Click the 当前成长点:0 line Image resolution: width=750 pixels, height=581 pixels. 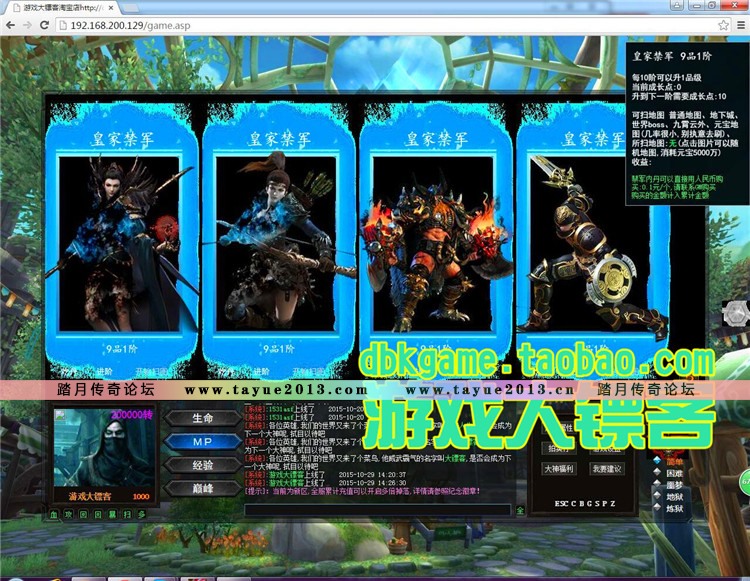coord(656,87)
